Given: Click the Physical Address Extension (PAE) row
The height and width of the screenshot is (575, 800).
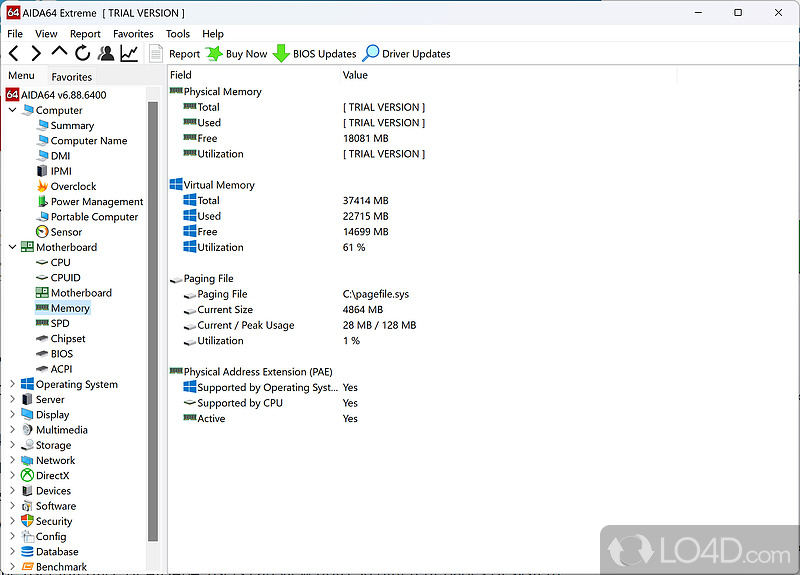Looking at the screenshot, I should pyautogui.click(x=258, y=371).
